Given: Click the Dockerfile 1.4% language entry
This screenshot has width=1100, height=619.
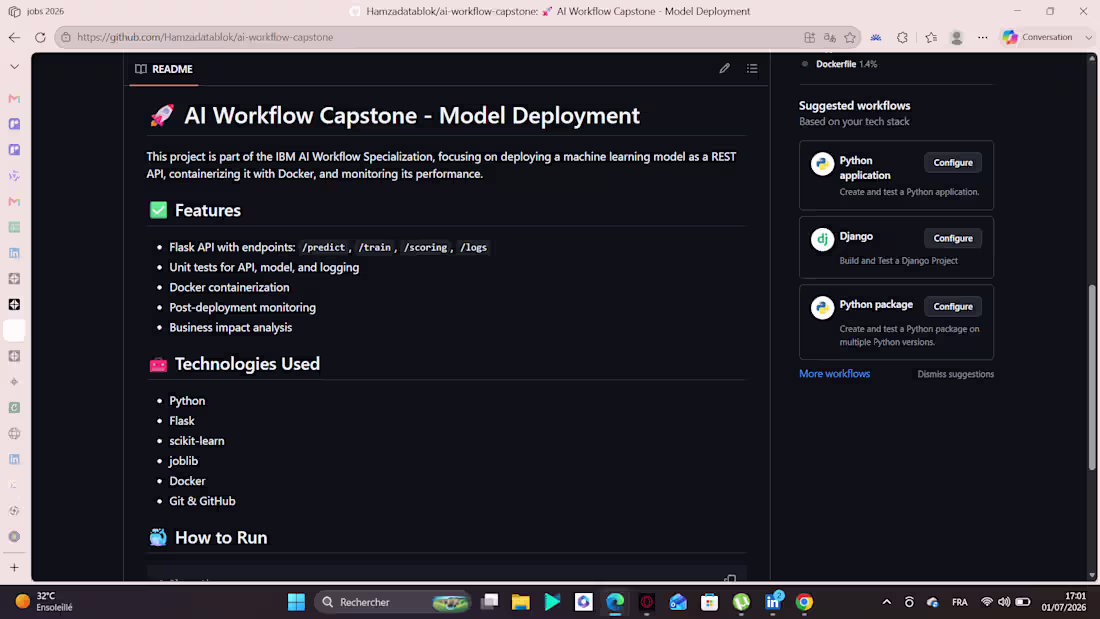Looking at the screenshot, I should (x=840, y=64).
